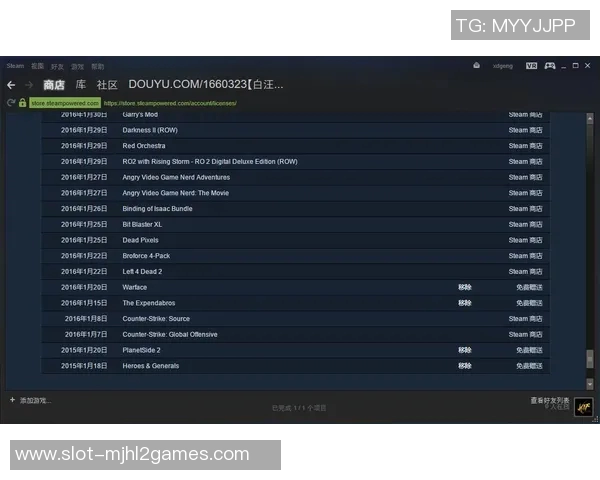This screenshot has width=600, height=480.
Task: Open the Steam menu
Action: tap(15, 66)
